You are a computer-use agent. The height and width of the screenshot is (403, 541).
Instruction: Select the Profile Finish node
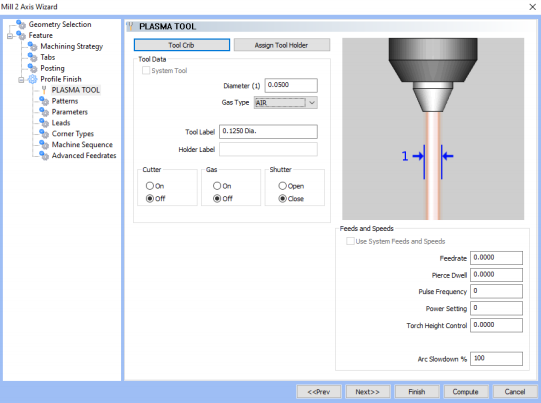tap(61, 79)
